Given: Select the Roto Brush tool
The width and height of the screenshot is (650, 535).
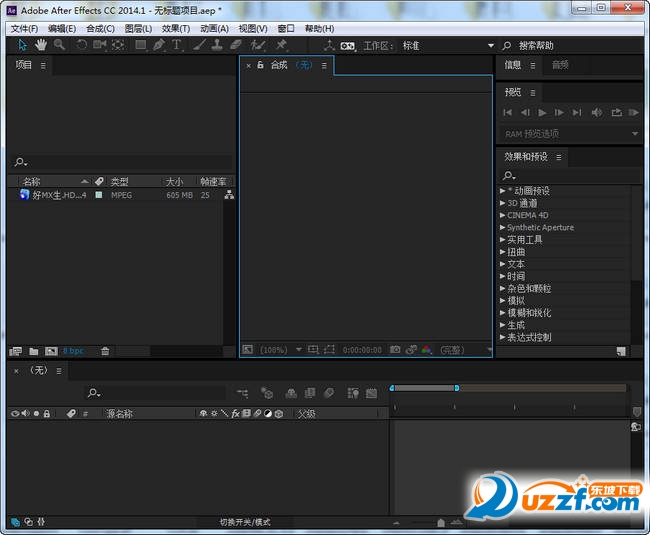Looking at the screenshot, I should [257, 45].
